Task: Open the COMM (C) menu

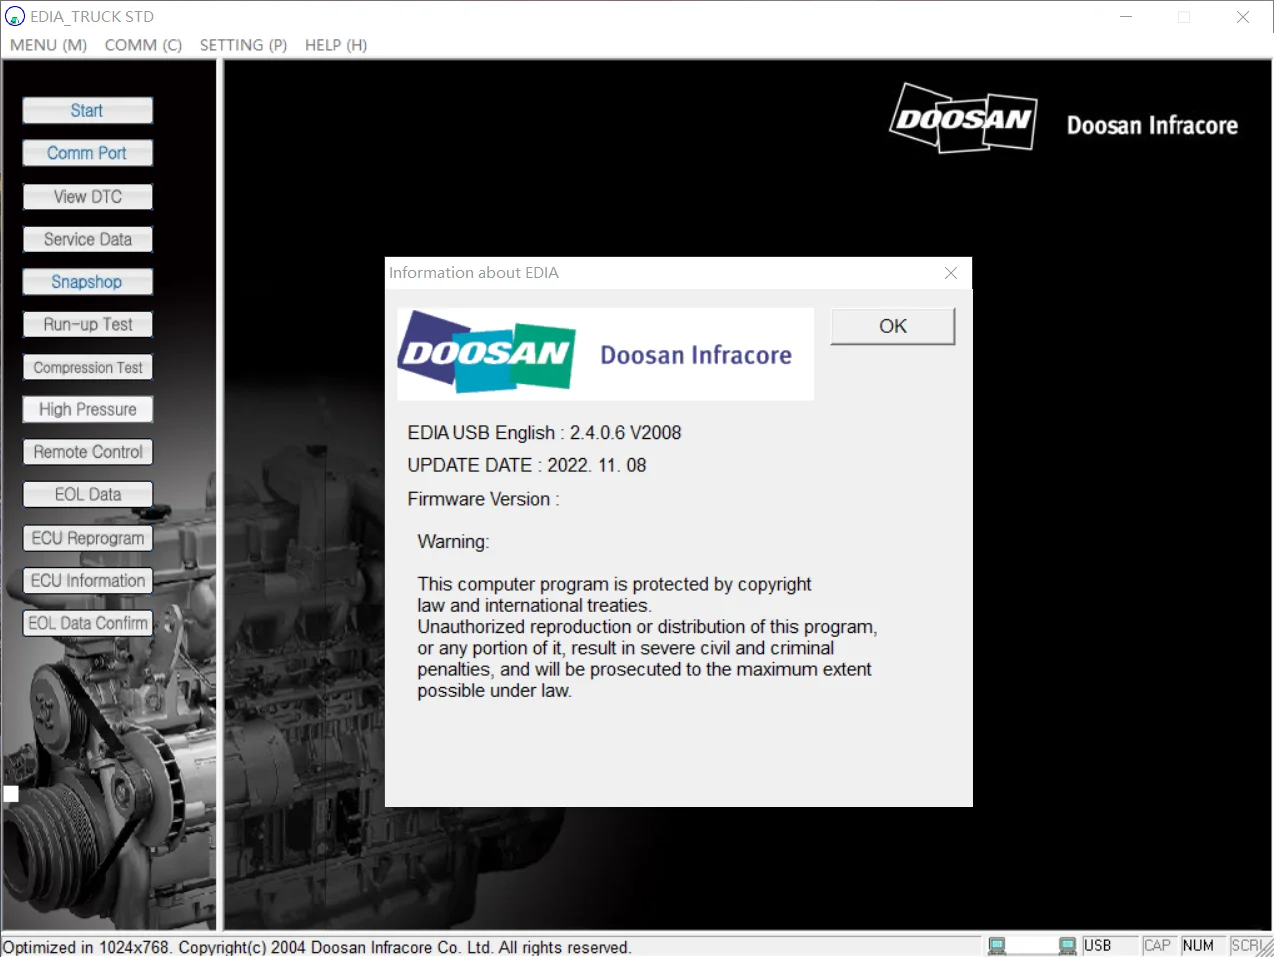Action: coord(143,45)
